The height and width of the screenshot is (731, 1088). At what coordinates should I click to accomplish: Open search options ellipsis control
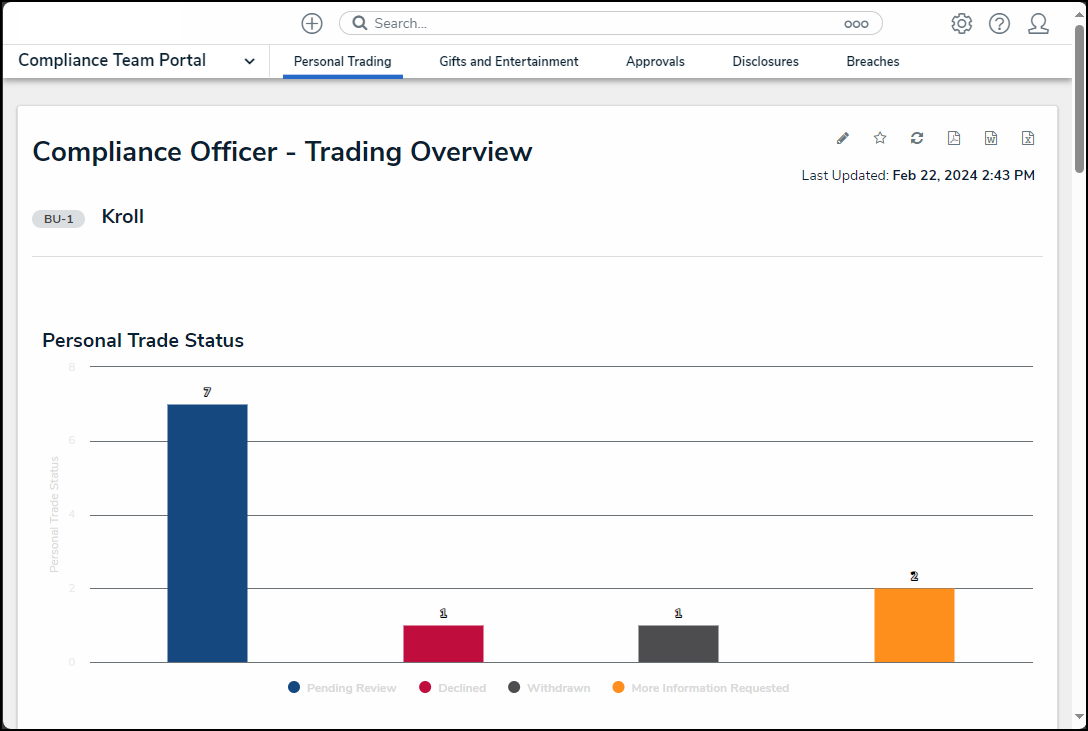[856, 23]
